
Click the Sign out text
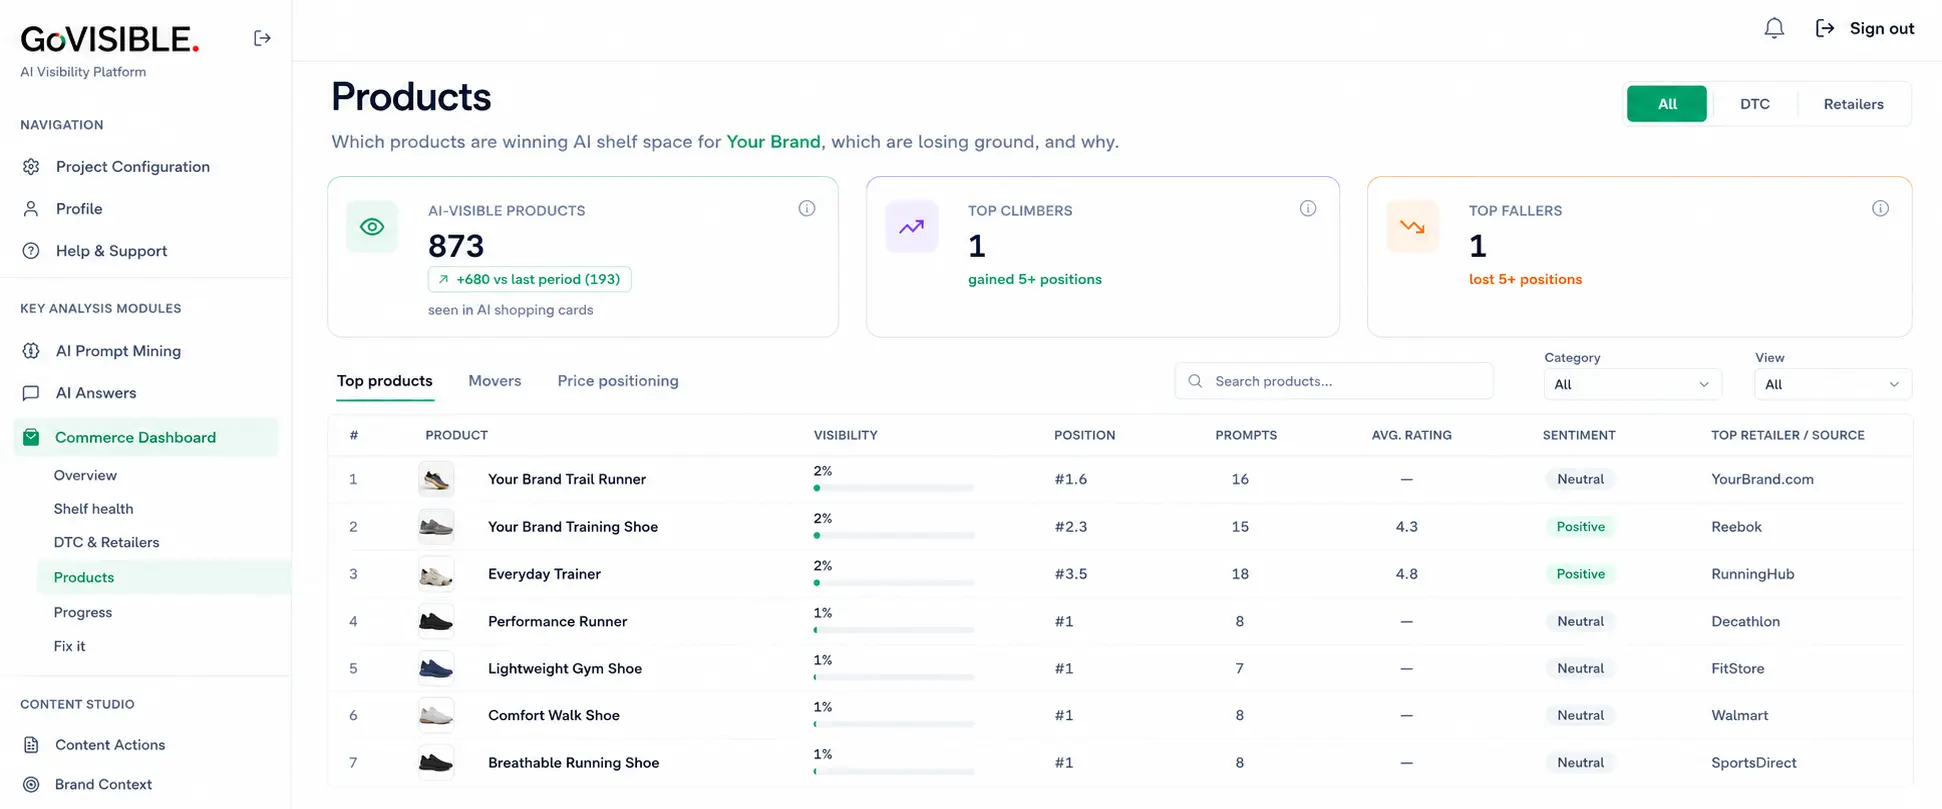tap(1882, 28)
